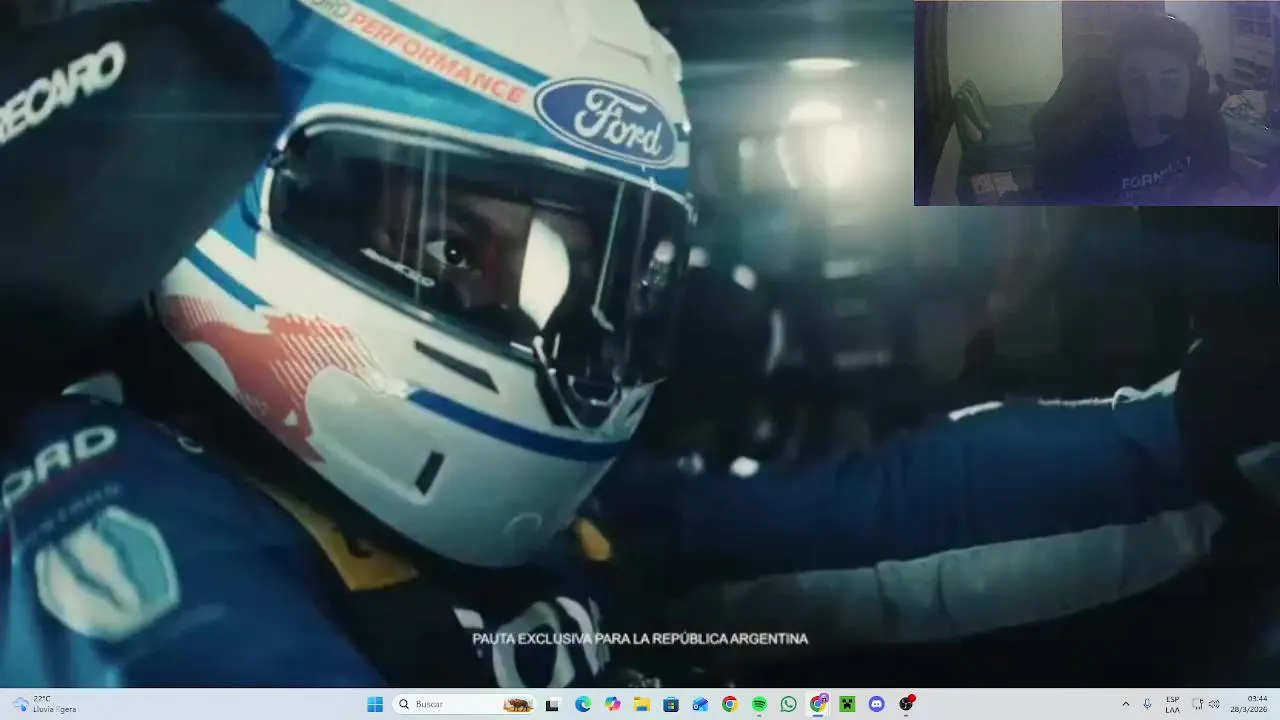Open Discord from the taskbar
The image size is (1280, 720).
click(x=877, y=704)
